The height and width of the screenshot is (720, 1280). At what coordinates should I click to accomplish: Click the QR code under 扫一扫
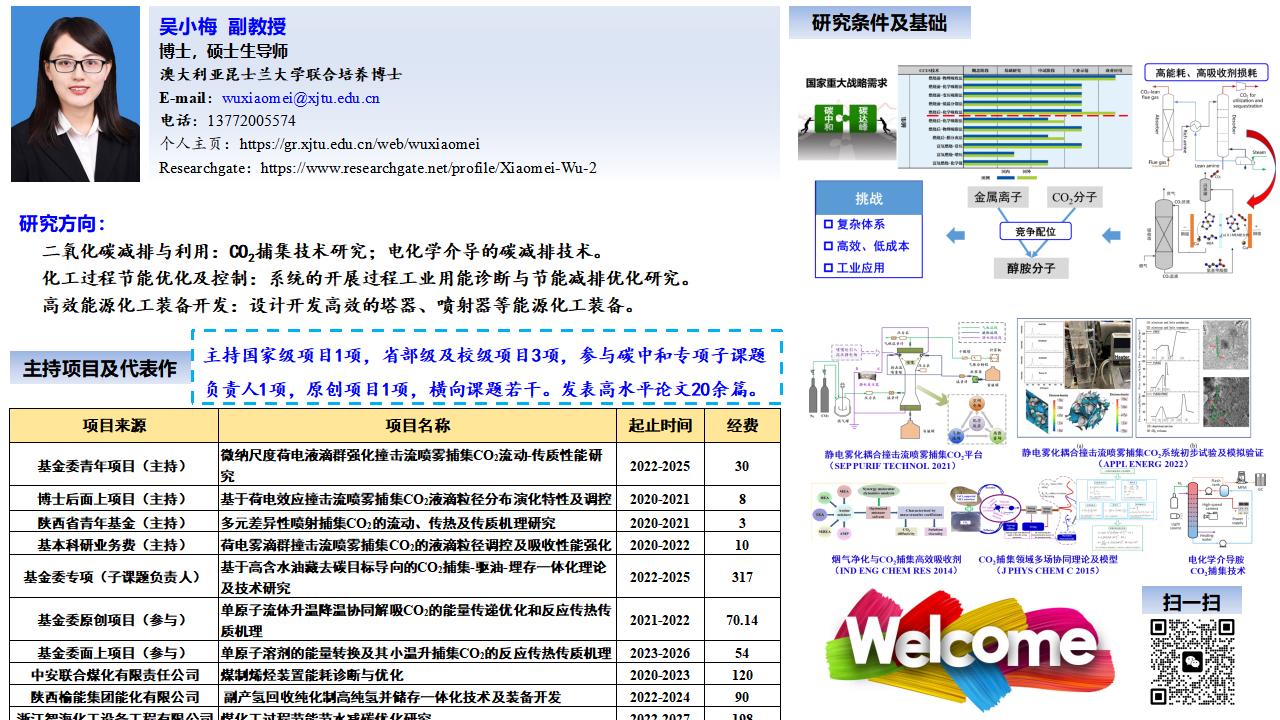coord(1191,661)
